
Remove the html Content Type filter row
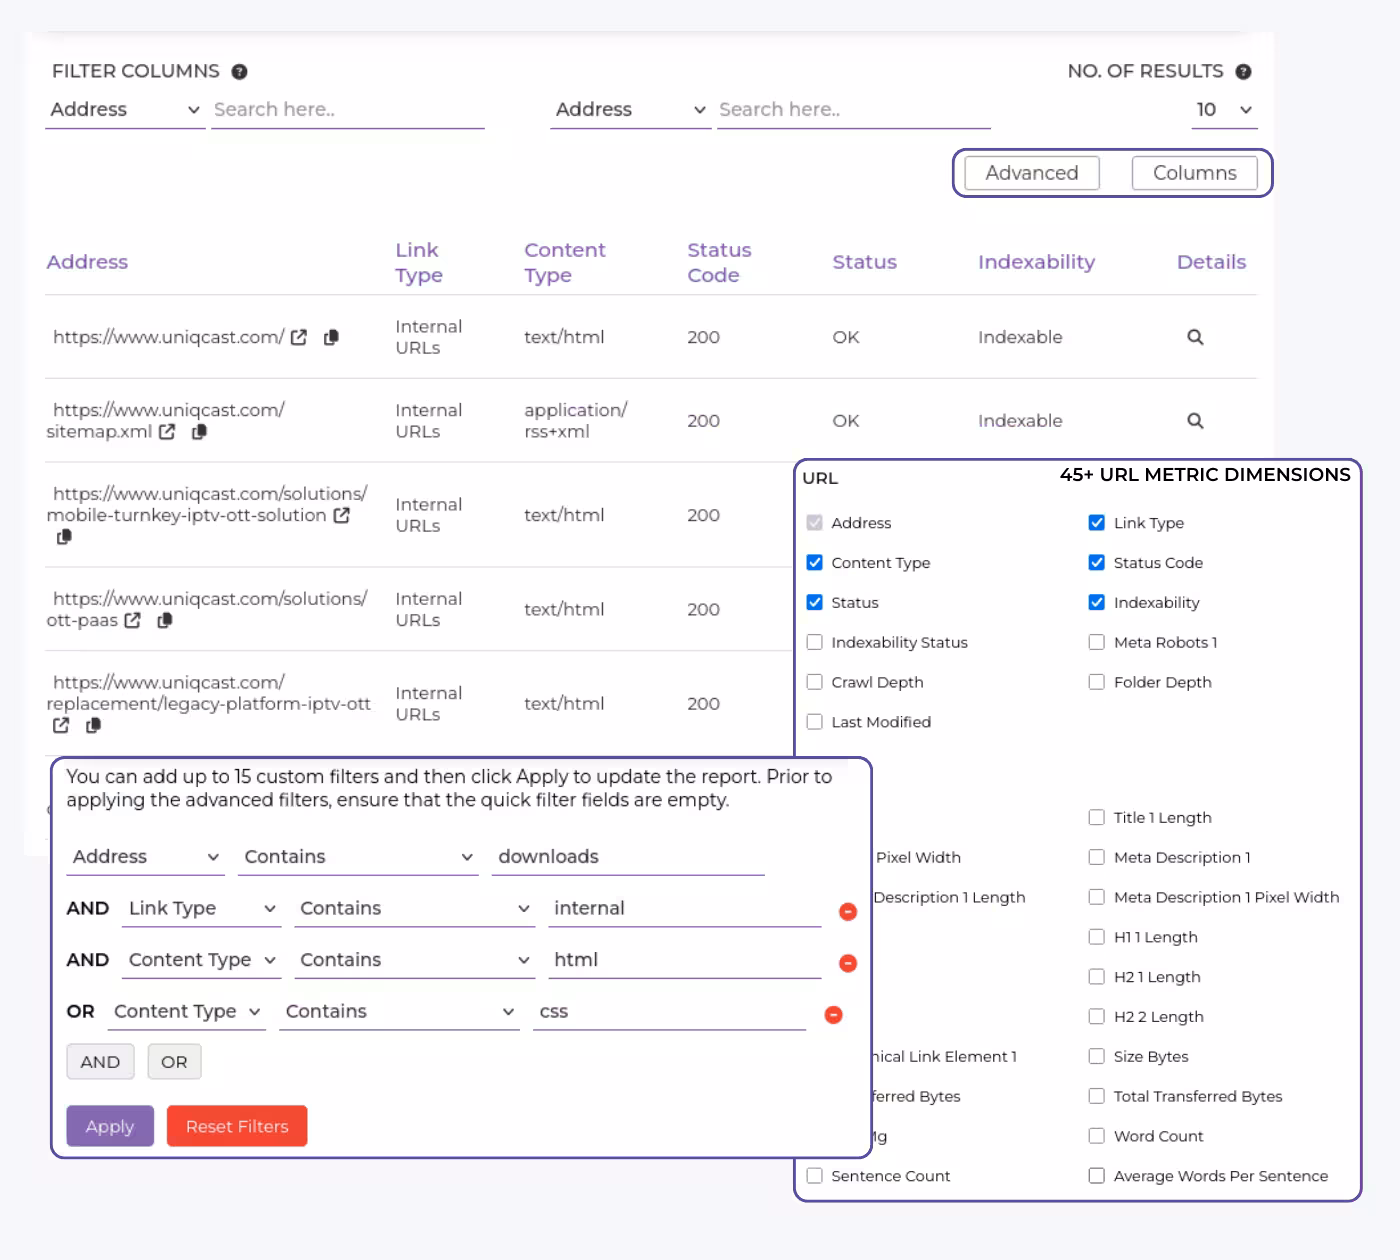click(x=847, y=963)
